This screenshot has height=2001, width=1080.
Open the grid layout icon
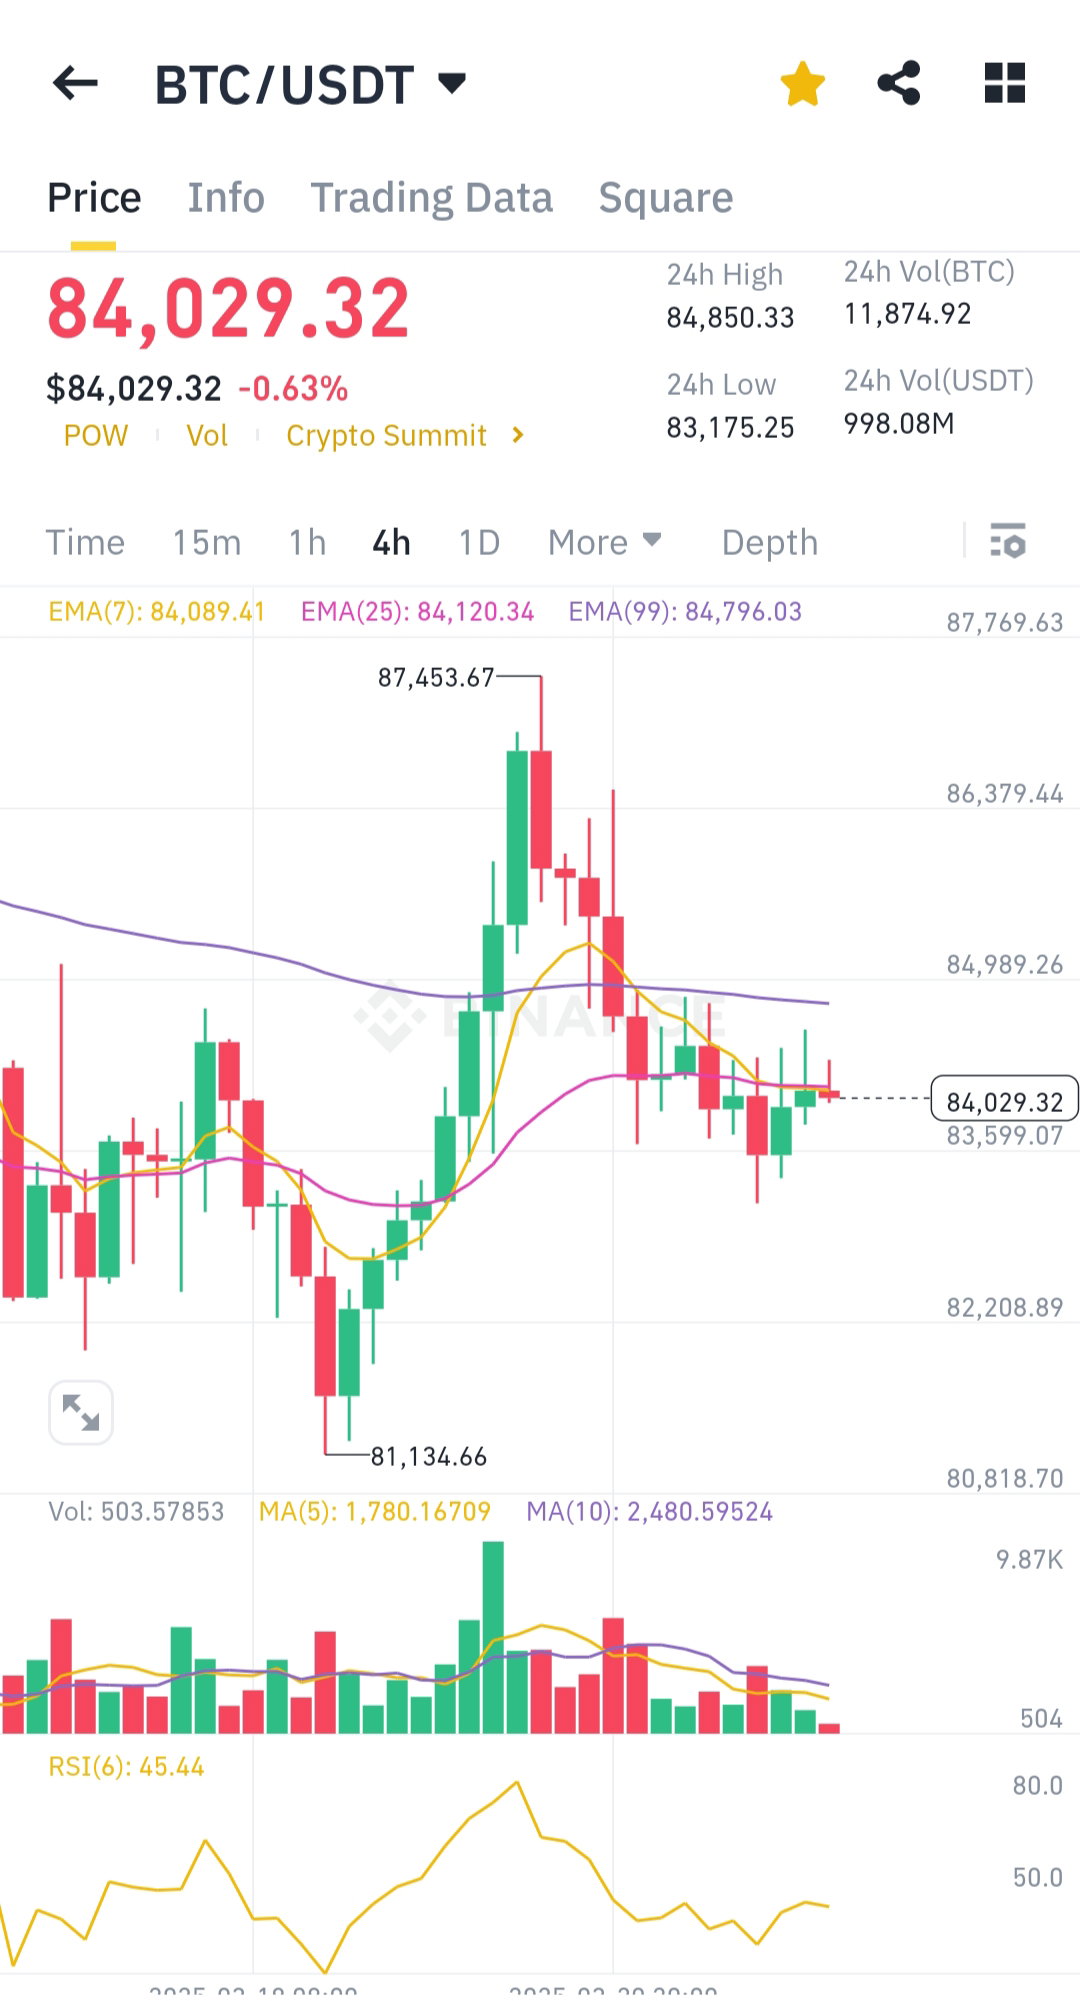pos(1005,83)
